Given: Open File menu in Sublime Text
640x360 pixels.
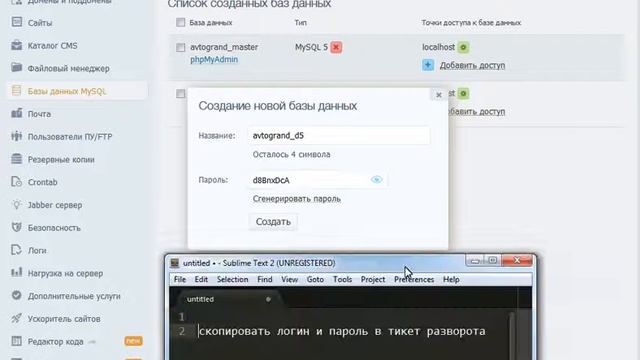Looking at the screenshot, I should 180,280.
